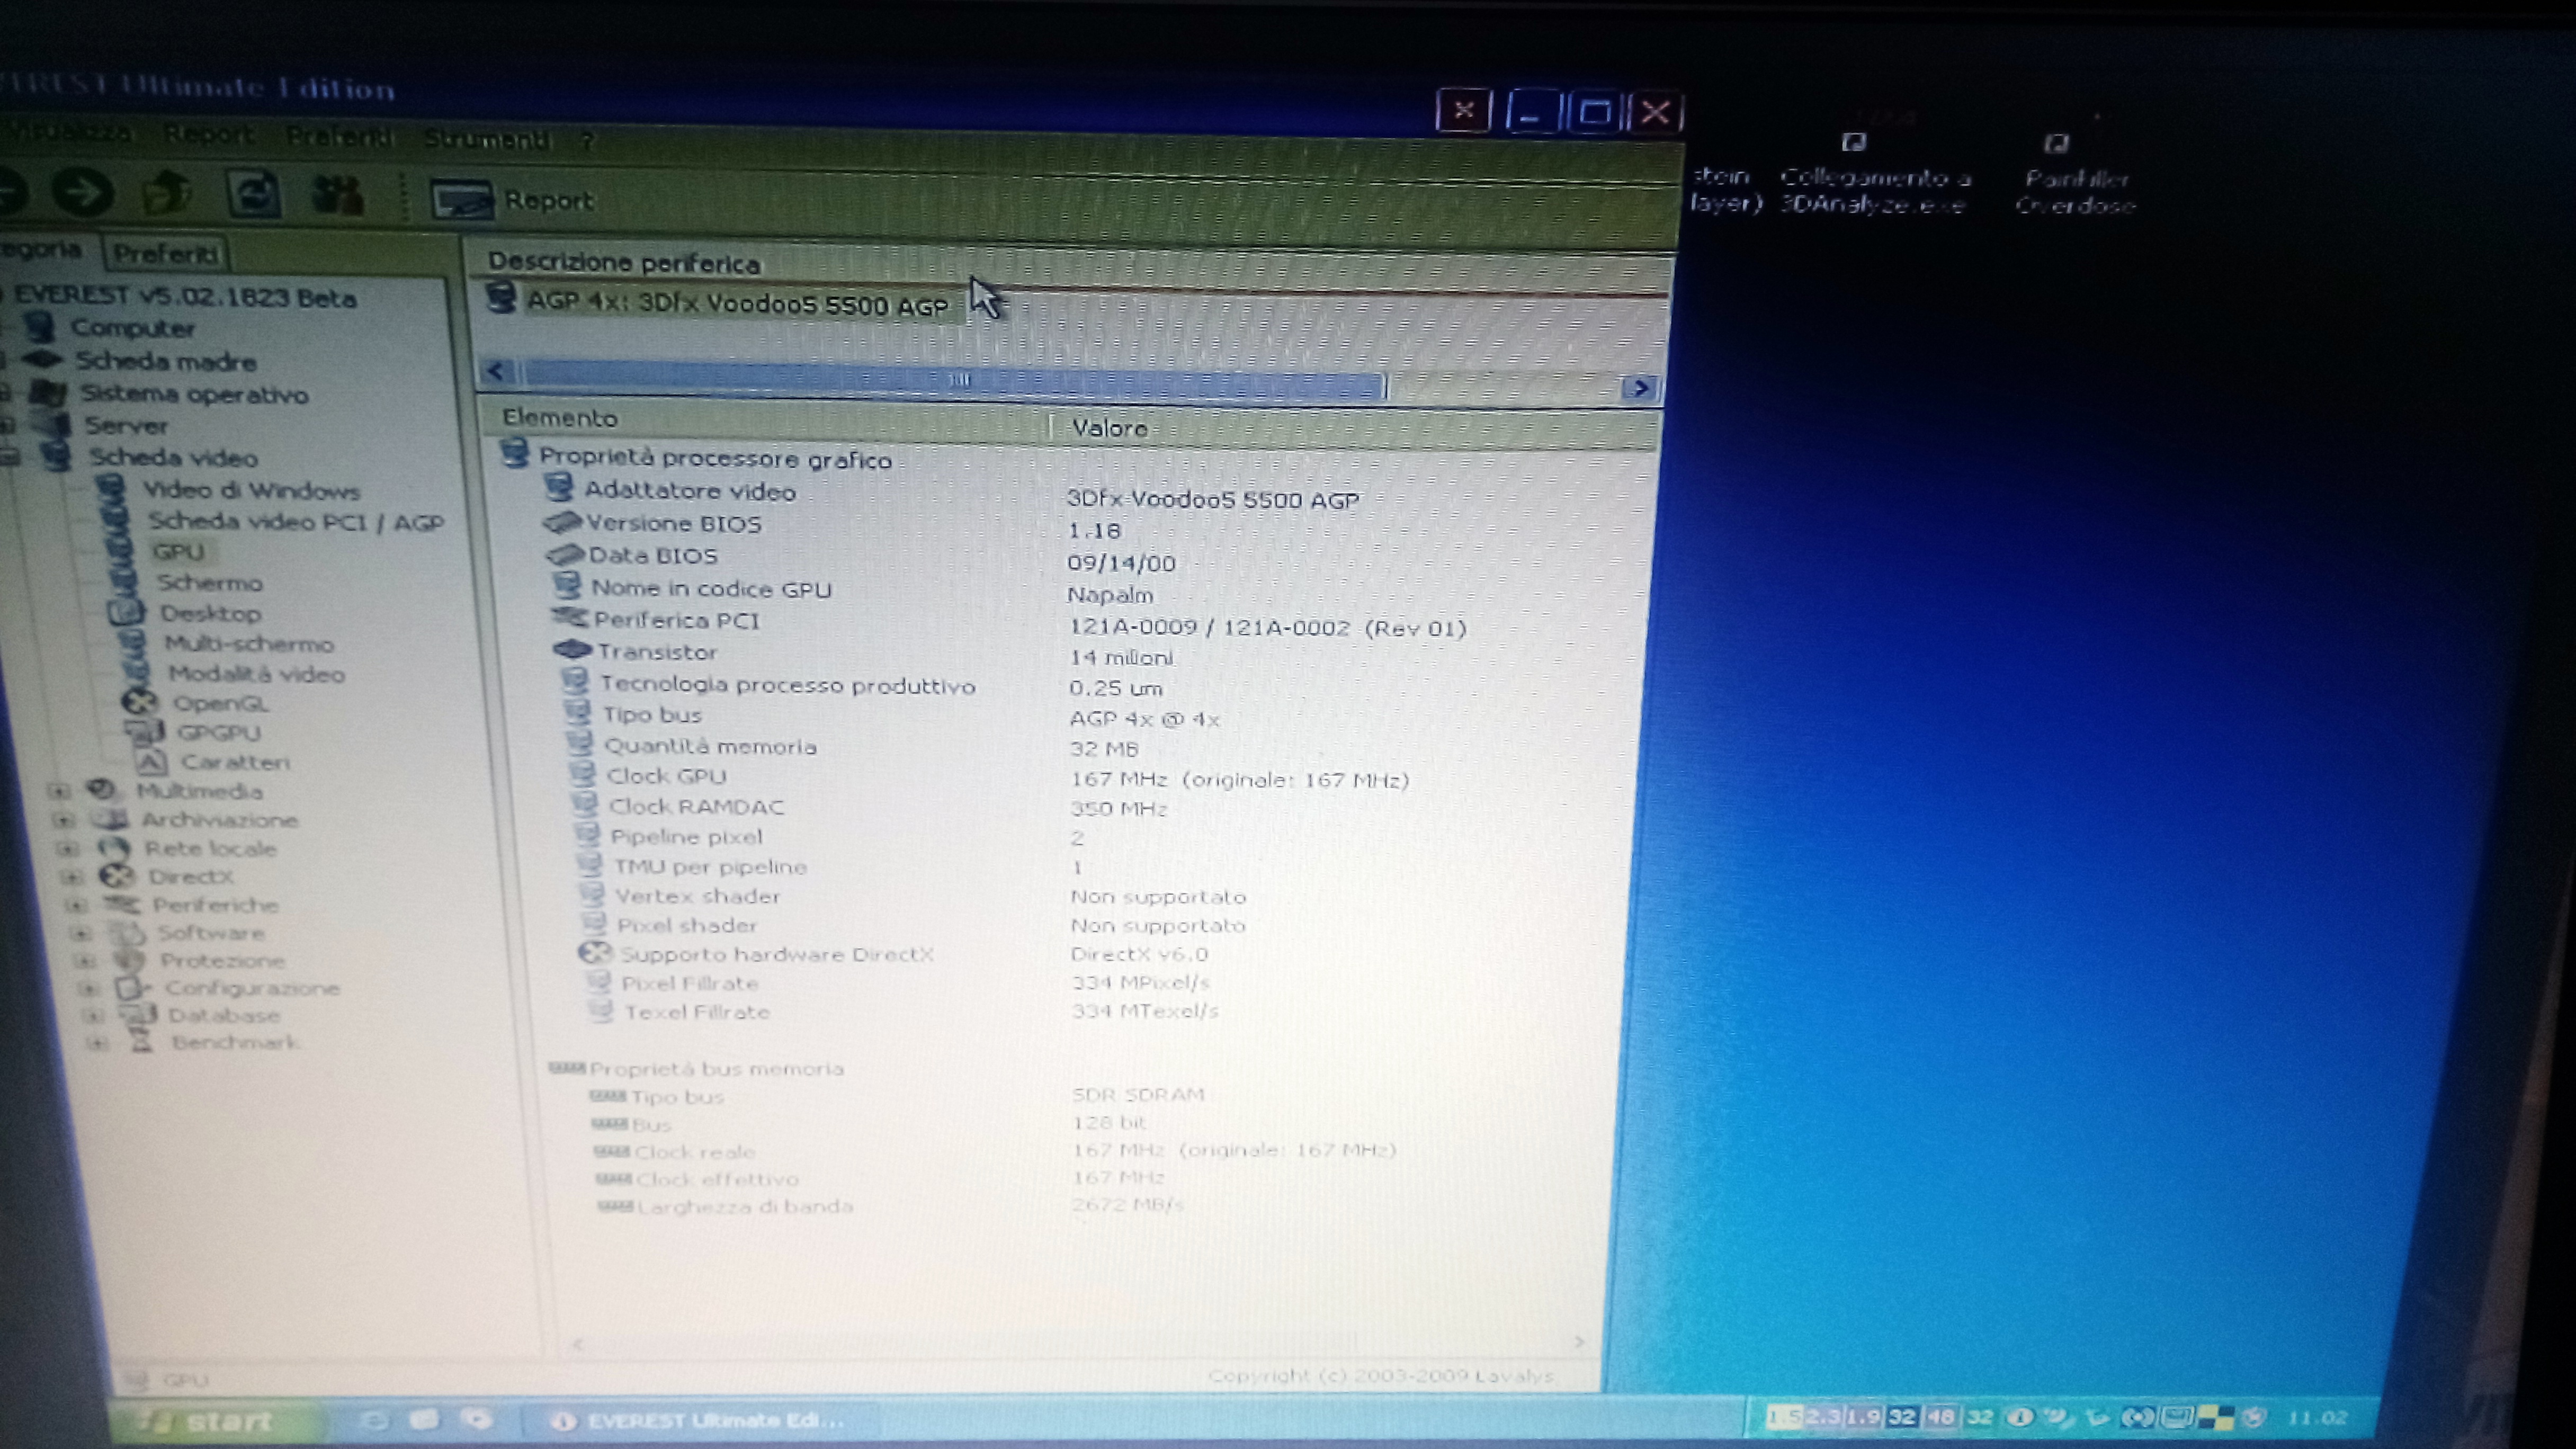The height and width of the screenshot is (1449, 2576).
Task: Expand the Configurazione tree node
Action: tap(89, 988)
